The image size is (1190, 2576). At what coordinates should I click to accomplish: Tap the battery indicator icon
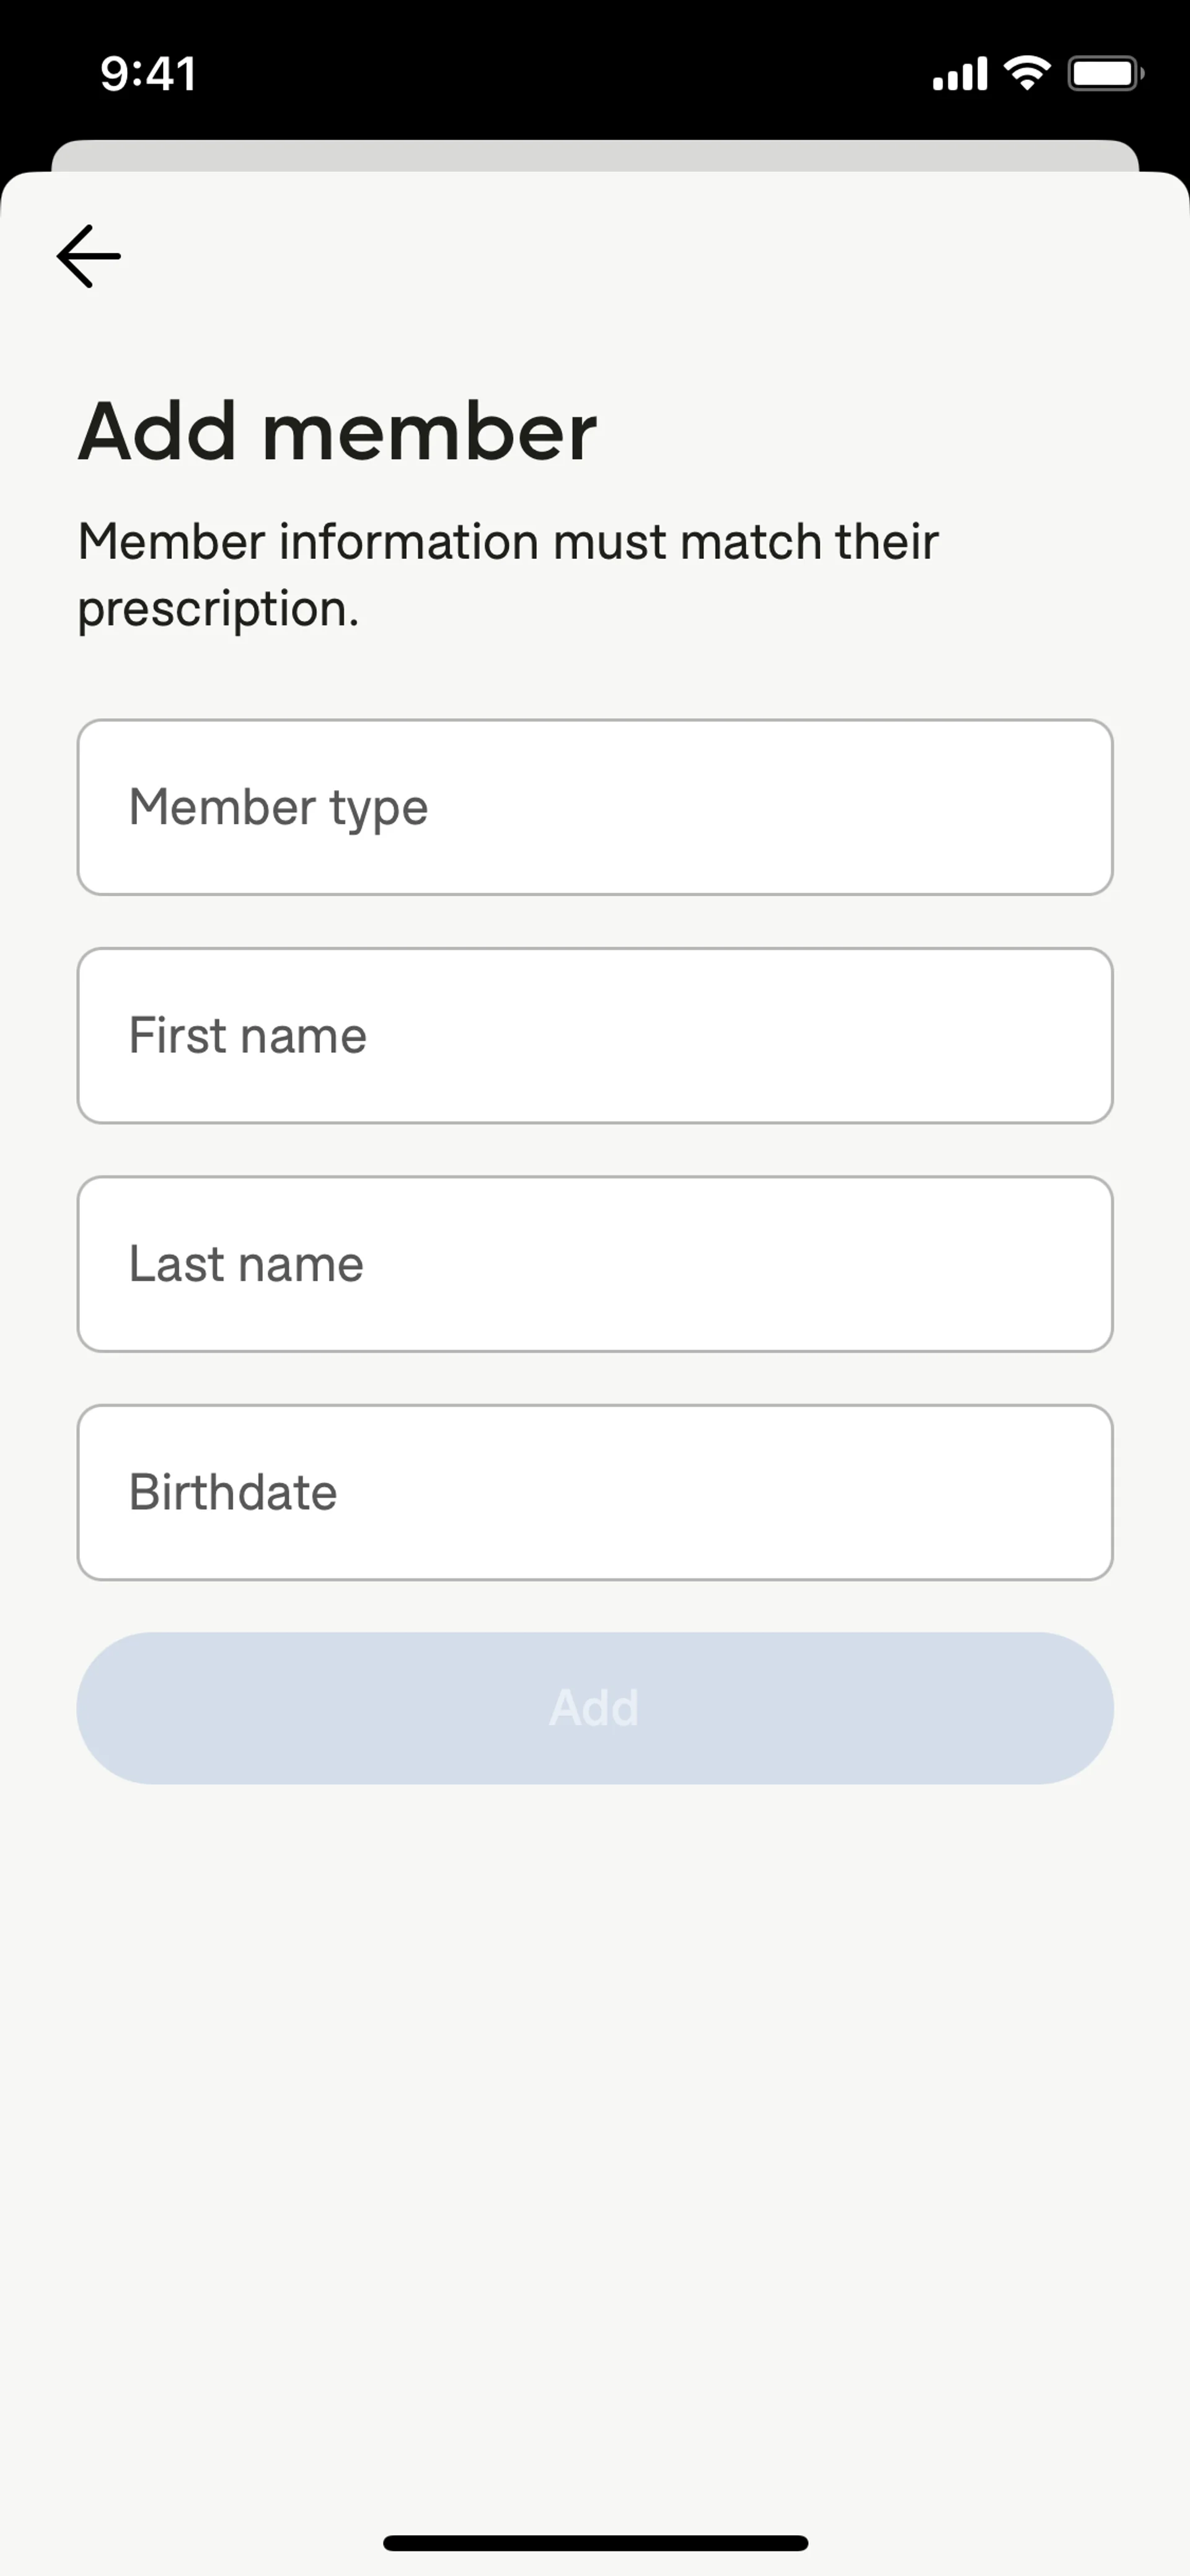coord(1105,74)
